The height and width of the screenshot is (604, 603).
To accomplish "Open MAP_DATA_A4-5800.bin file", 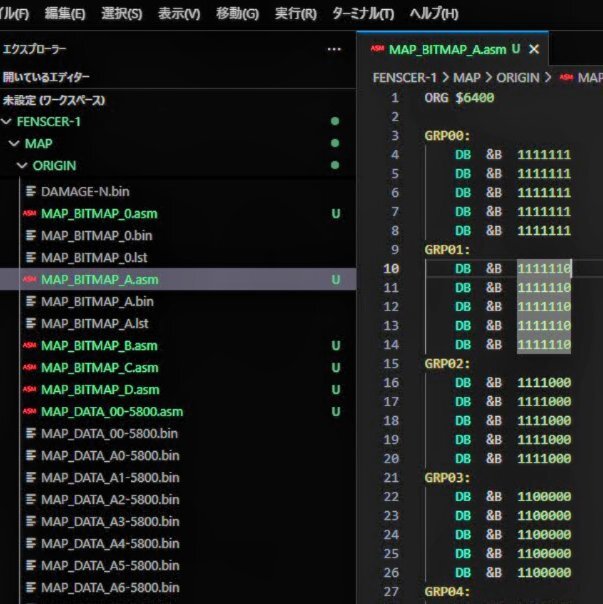I will [x=110, y=543].
